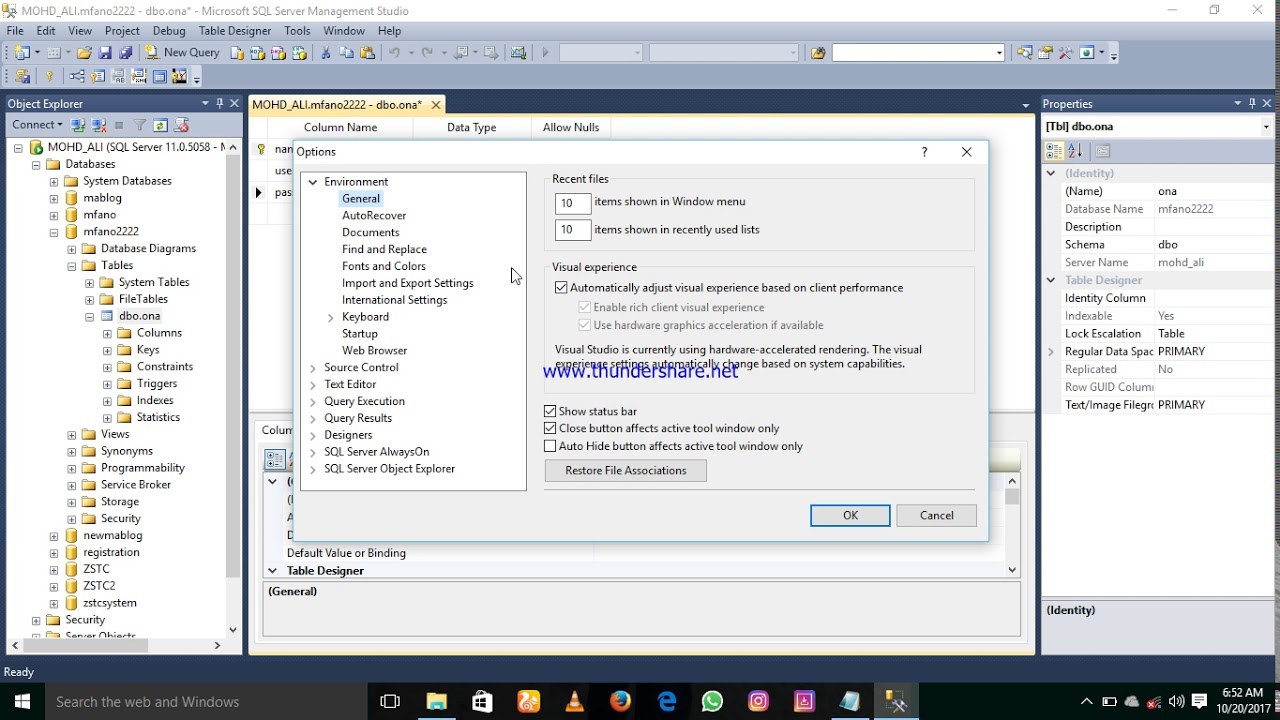The height and width of the screenshot is (720, 1280).
Task: Click the Alphabetical sort icon in Properties panel
Action: 1075,151
